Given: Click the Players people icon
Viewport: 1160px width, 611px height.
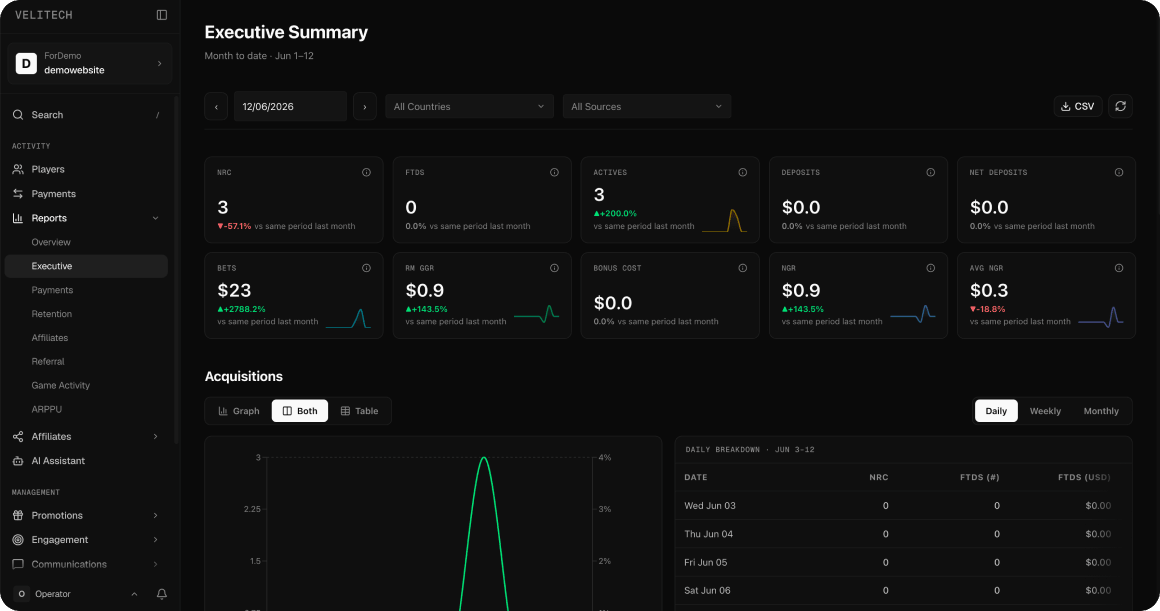Looking at the screenshot, I should 18,169.
